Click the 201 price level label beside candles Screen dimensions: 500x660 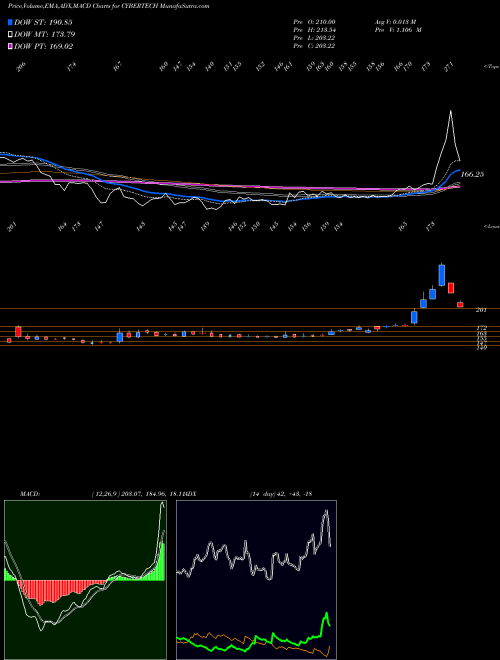tap(481, 310)
